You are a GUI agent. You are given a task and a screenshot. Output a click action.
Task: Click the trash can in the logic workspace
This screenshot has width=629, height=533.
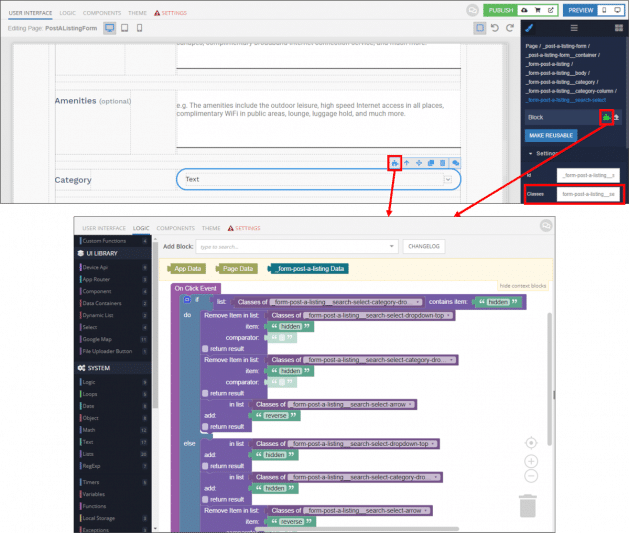point(528,506)
